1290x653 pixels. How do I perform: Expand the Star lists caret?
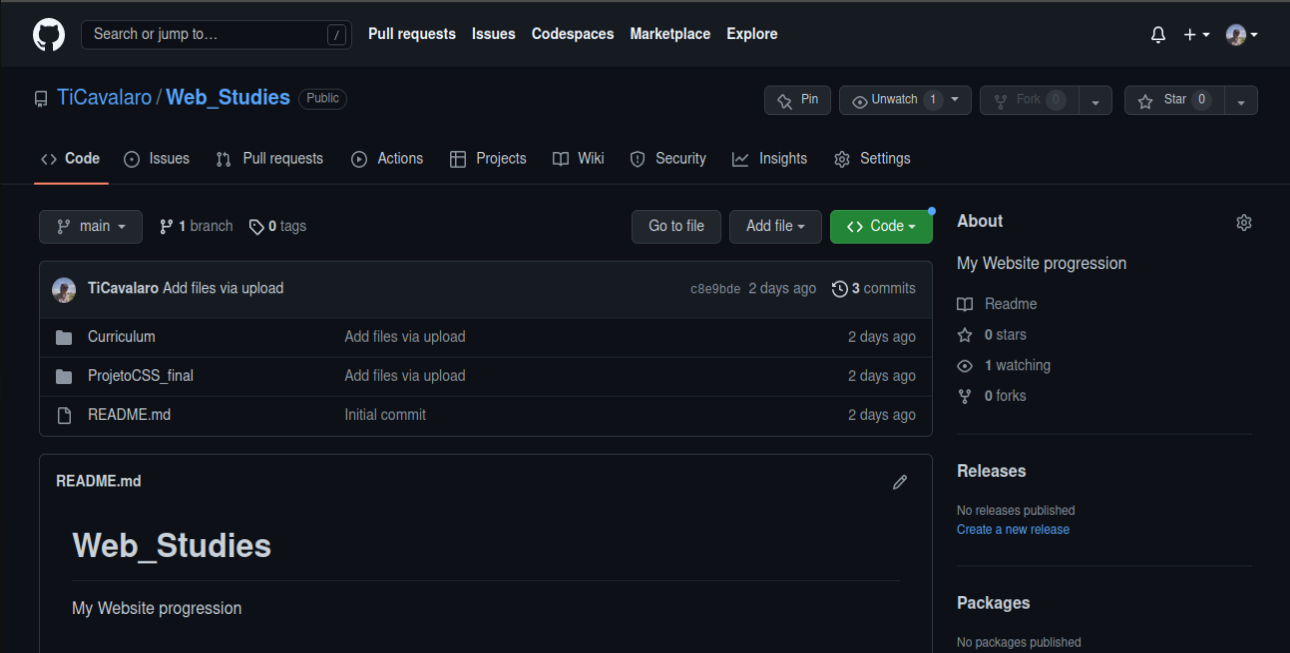click(1241, 100)
